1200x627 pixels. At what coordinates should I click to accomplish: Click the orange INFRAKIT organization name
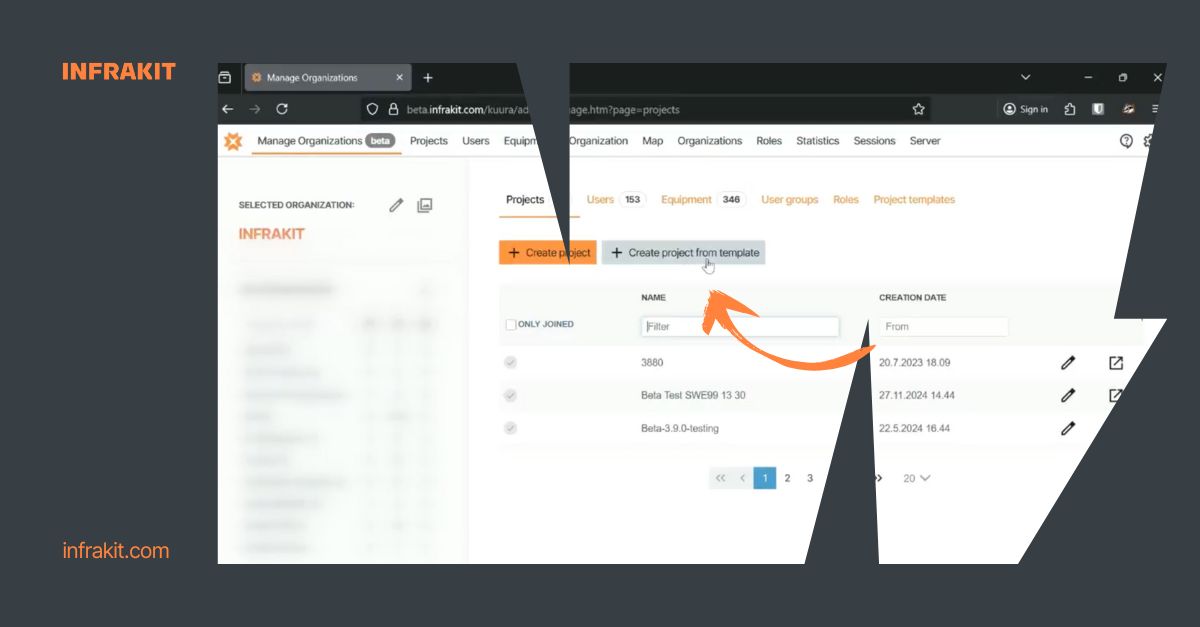(x=271, y=234)
